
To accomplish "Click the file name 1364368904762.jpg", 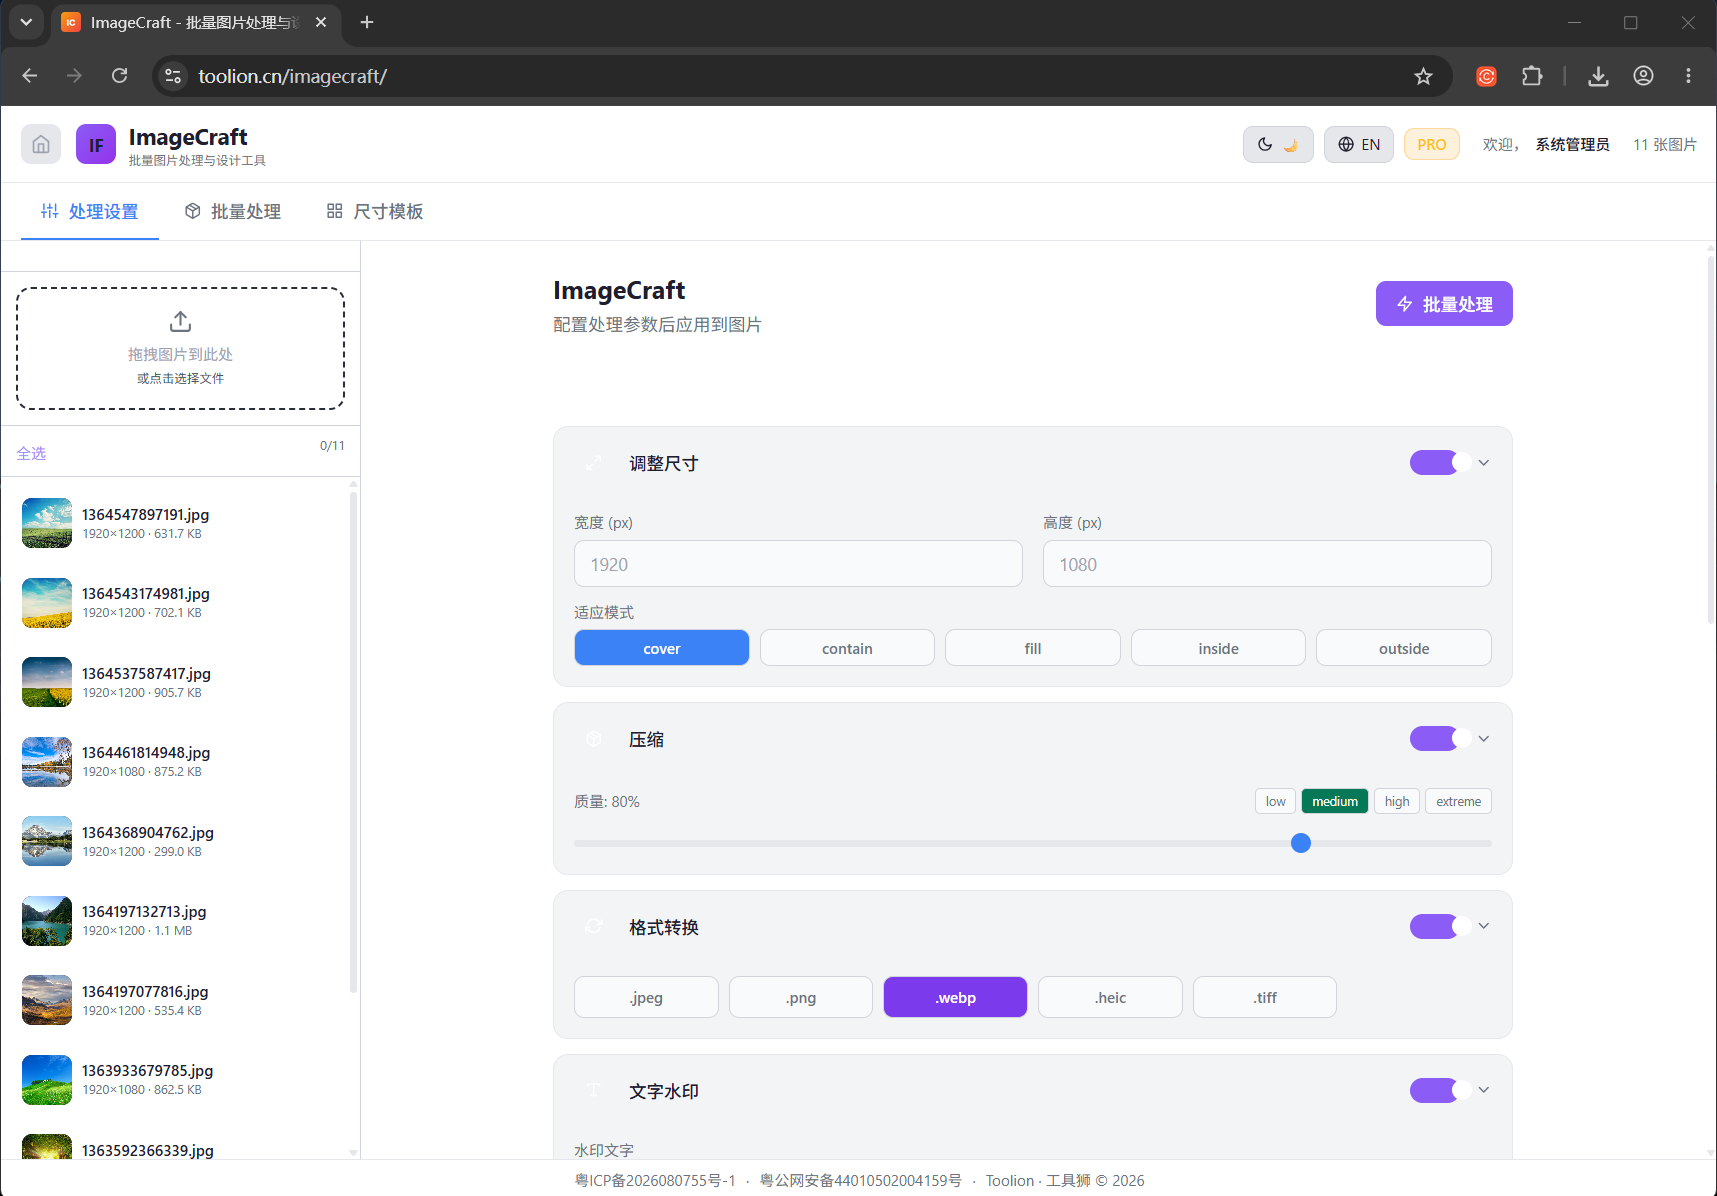I will click(148, 832).
